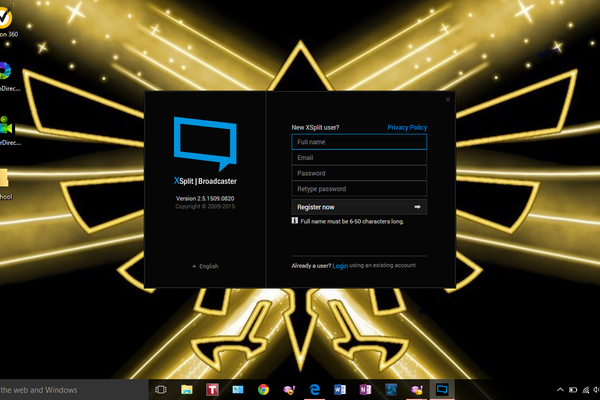600x400 pixels.
Task: Click into the Retype password field
Action: (359, 189)
